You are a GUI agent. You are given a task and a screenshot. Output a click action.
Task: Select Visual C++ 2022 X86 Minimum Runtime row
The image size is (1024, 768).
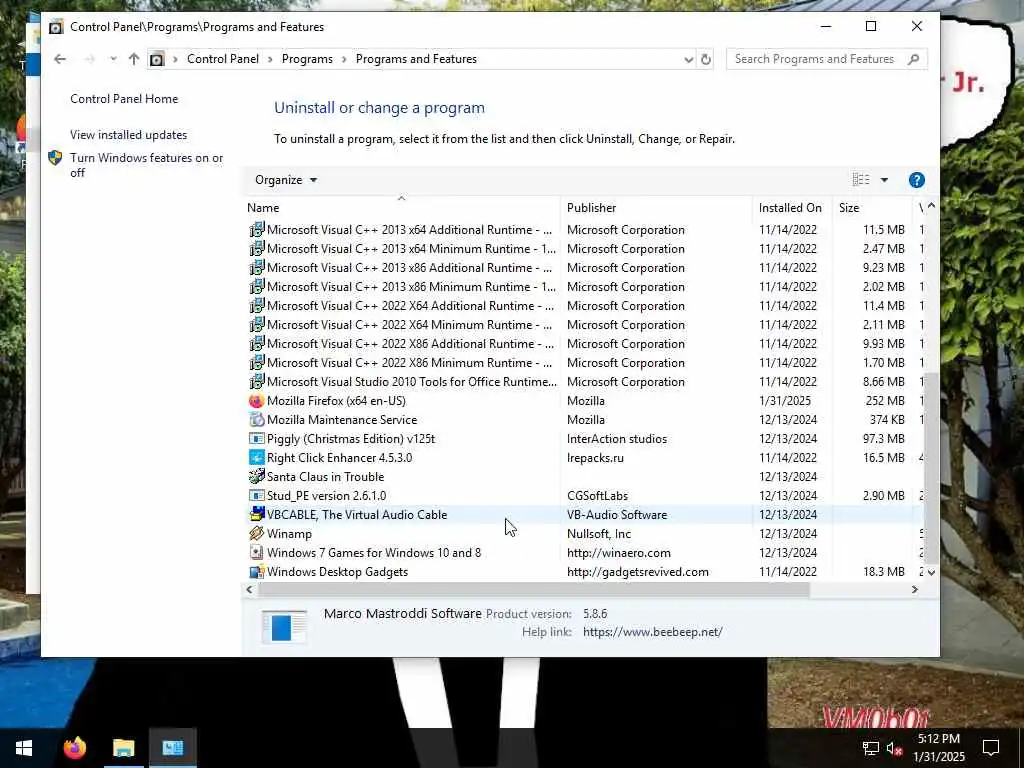pyautogui.click(x=584, y=362)
